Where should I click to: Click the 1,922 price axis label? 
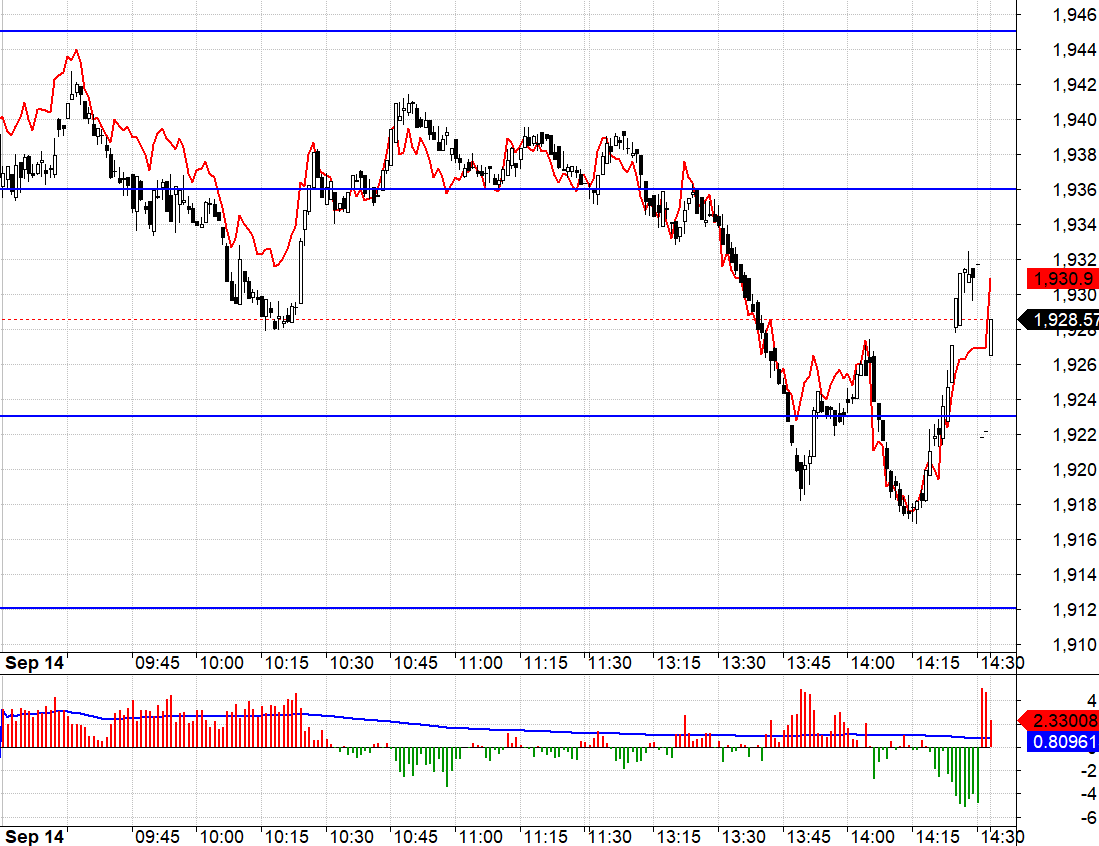coord(1074,435)
